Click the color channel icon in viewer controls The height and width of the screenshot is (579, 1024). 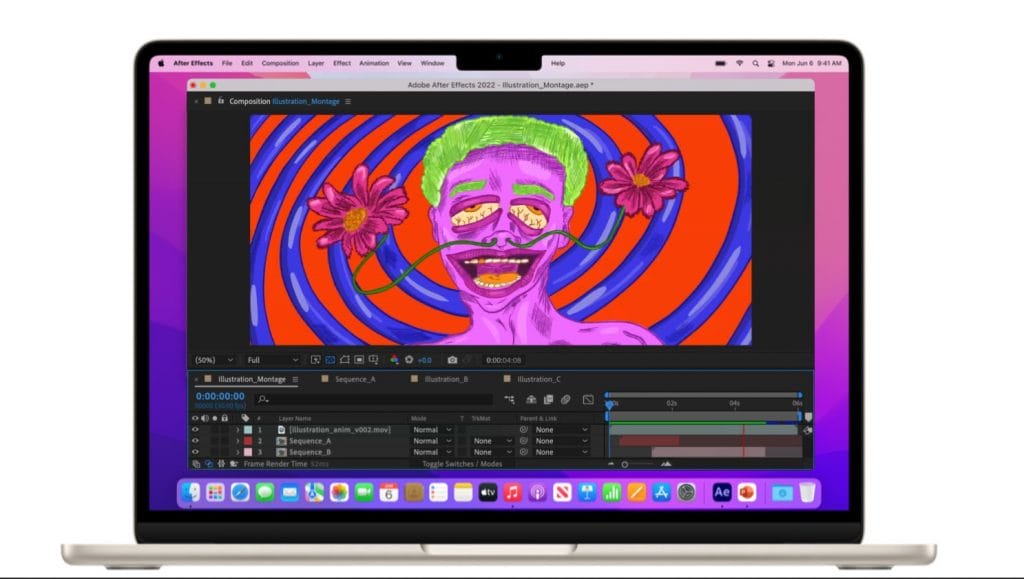click(394, 360)
